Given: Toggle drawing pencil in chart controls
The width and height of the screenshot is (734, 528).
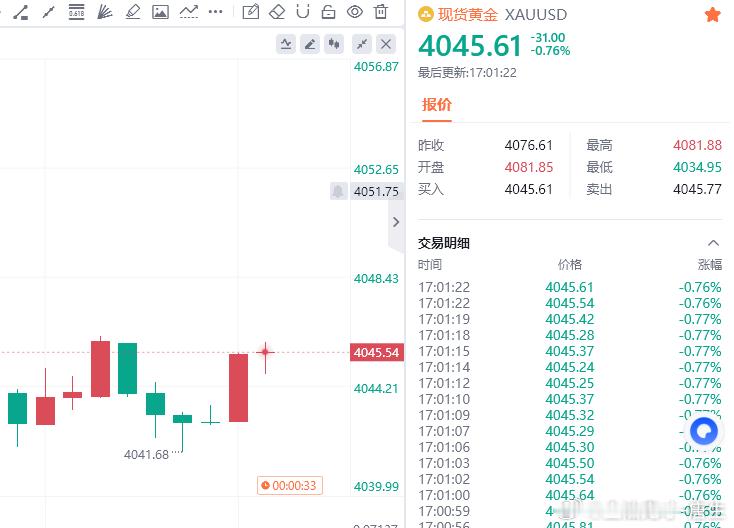Looking at the screenshot, I should pos(309,44).
